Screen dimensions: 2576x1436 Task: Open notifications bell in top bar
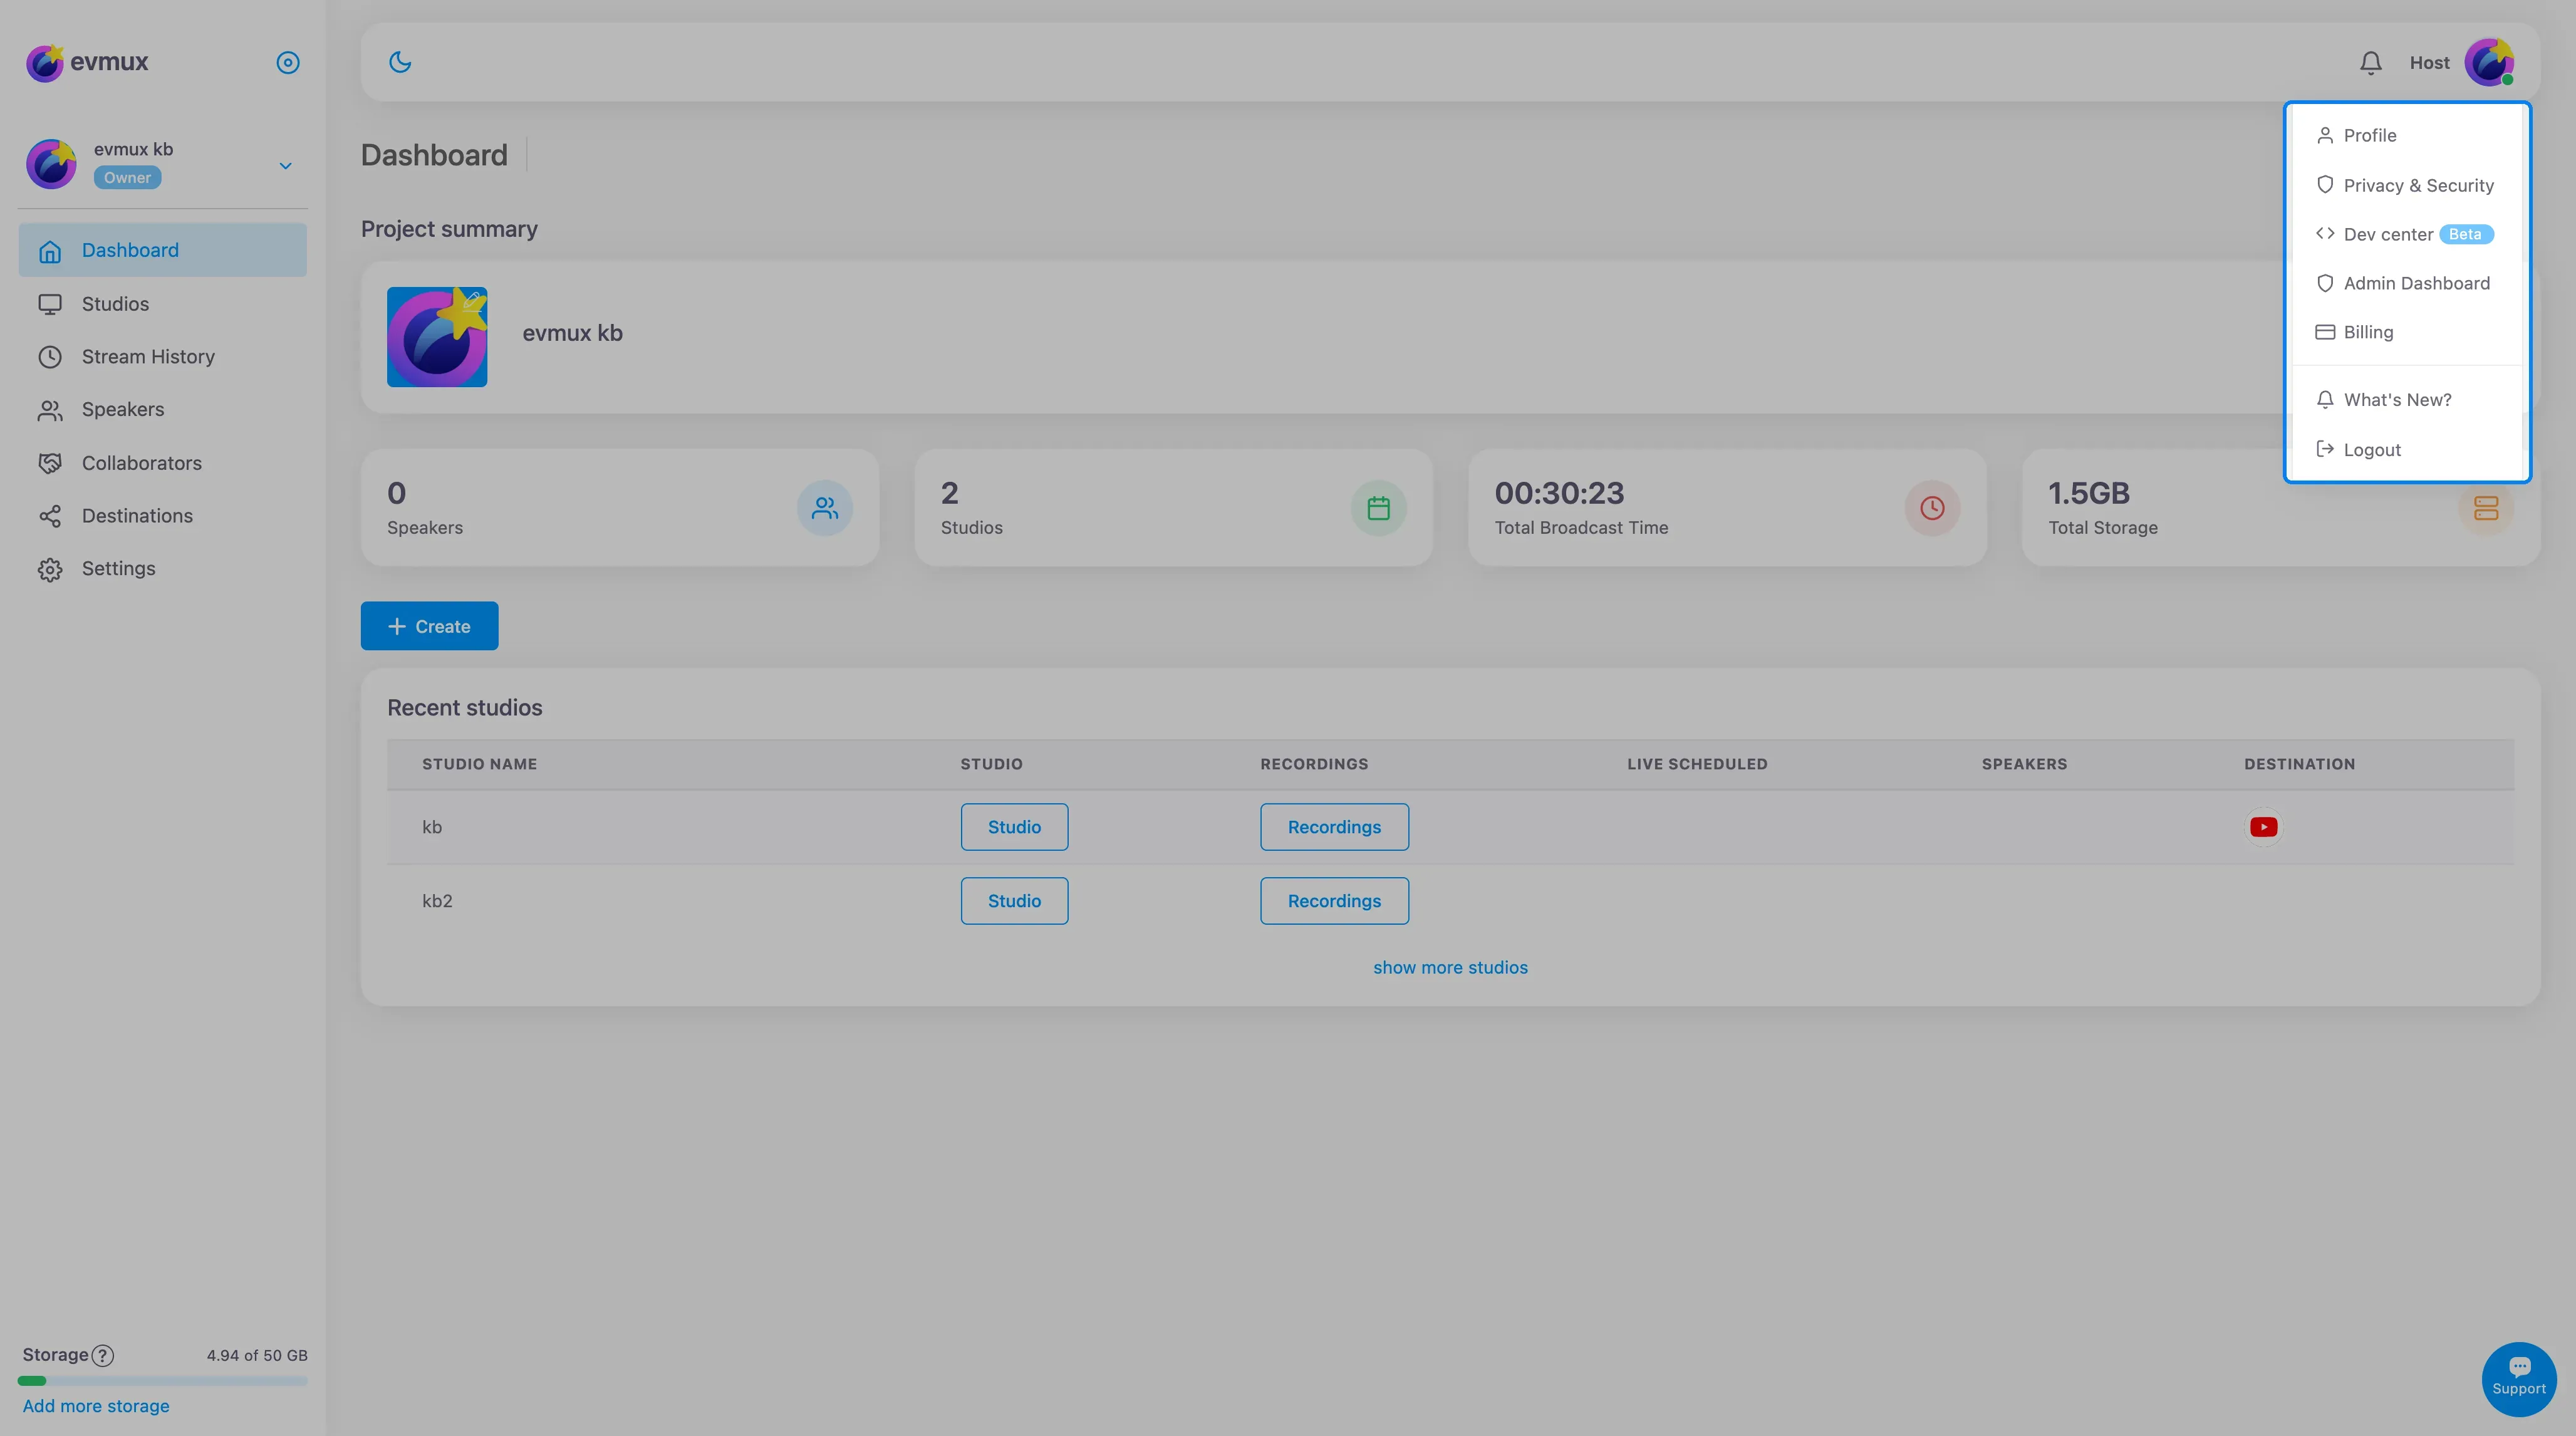click(x=2370, y=63)
